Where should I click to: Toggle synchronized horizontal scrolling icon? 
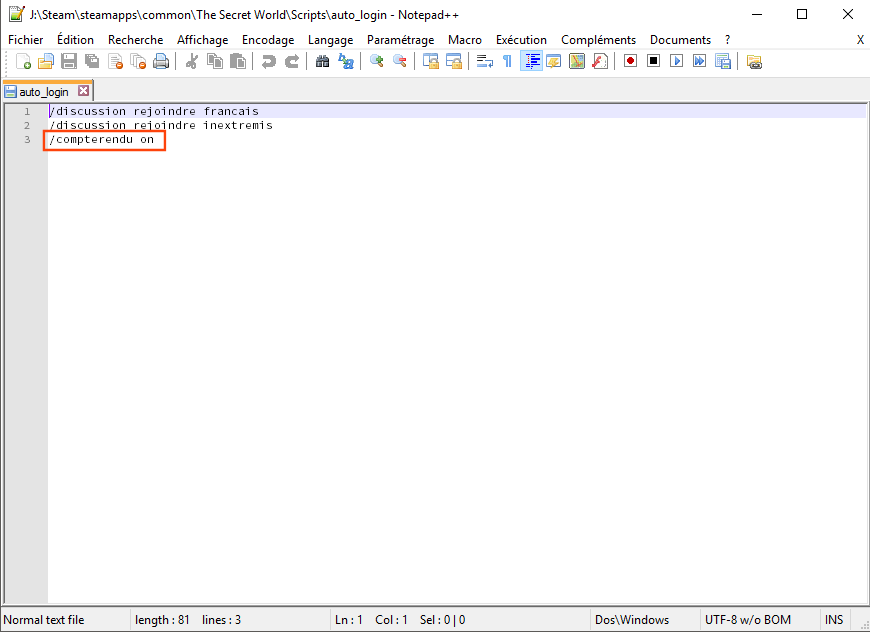pos(454,61)
